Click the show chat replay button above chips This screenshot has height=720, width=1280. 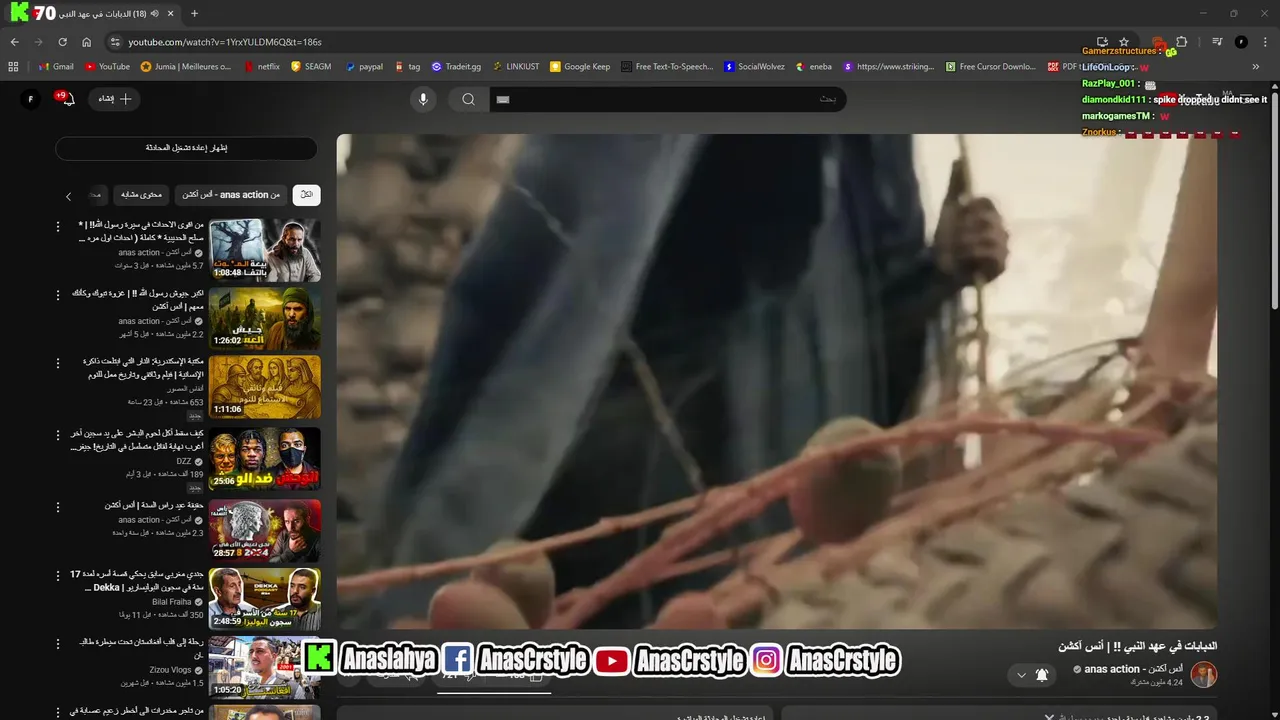point(186,148)
